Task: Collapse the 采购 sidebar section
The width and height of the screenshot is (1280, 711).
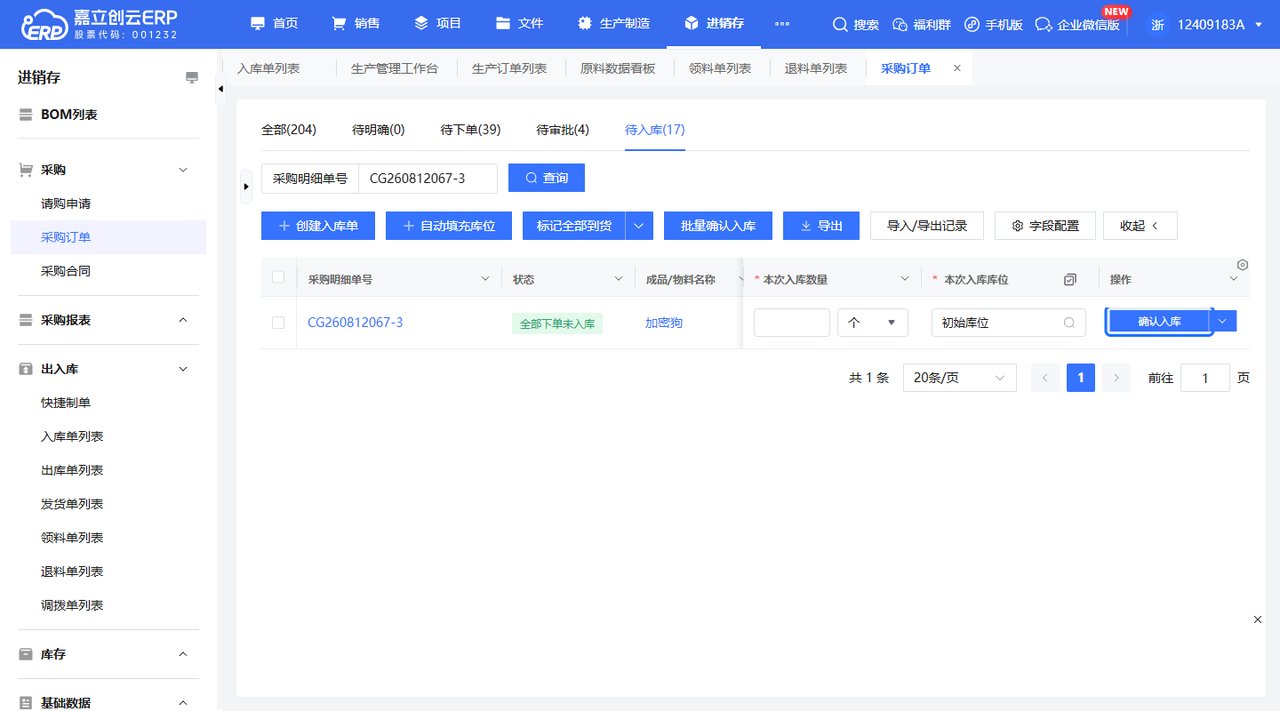Action: pos(183,170)
